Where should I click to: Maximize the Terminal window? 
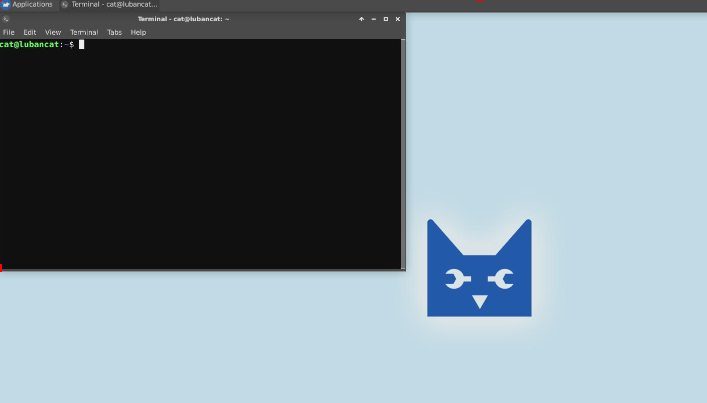click(386, 19)
